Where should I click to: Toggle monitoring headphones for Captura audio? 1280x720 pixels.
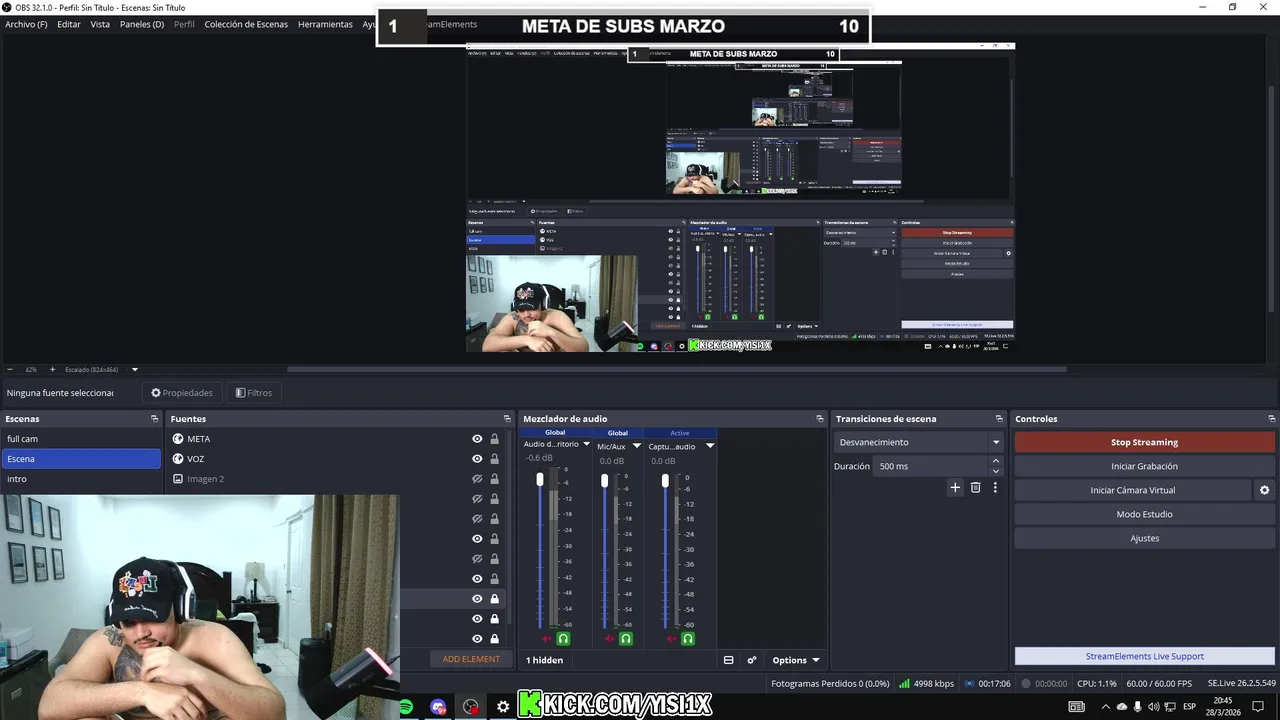click(x=688, y=639)
